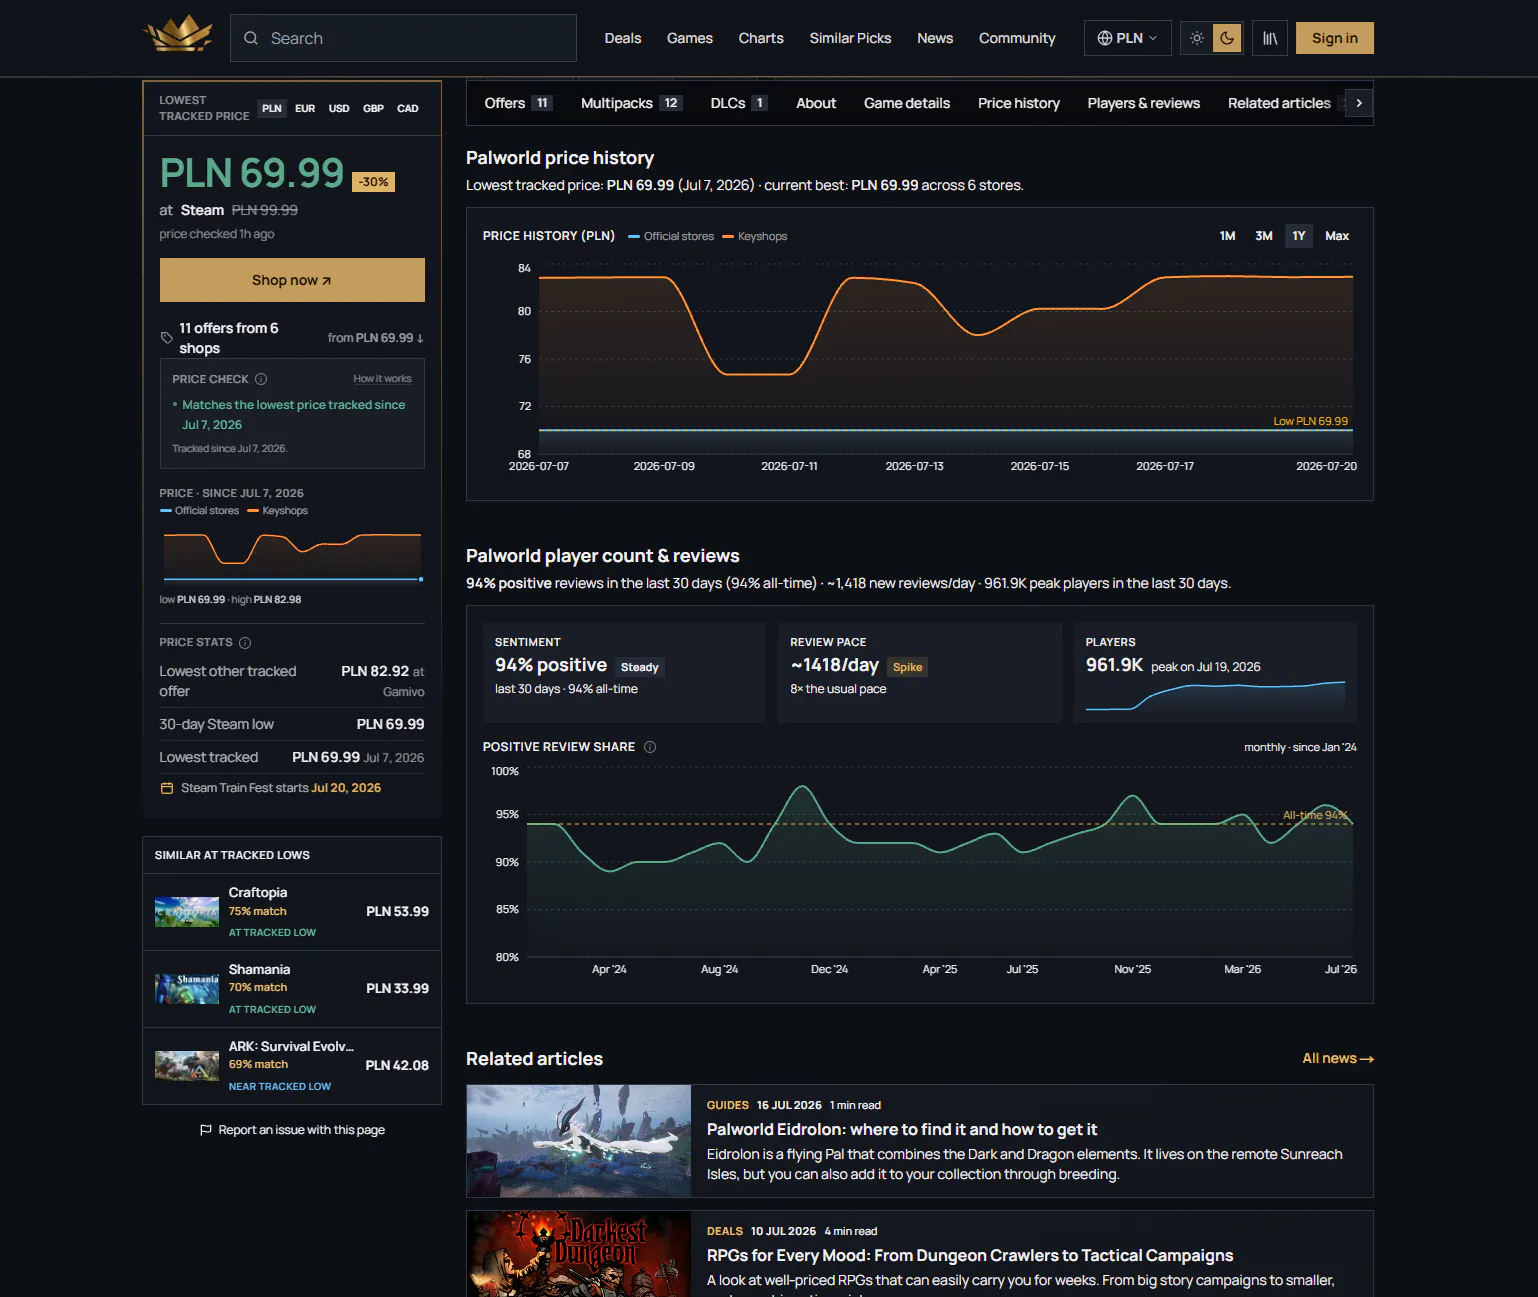
Task: Open the Price history tab
Action: [x=1019, y=103]
